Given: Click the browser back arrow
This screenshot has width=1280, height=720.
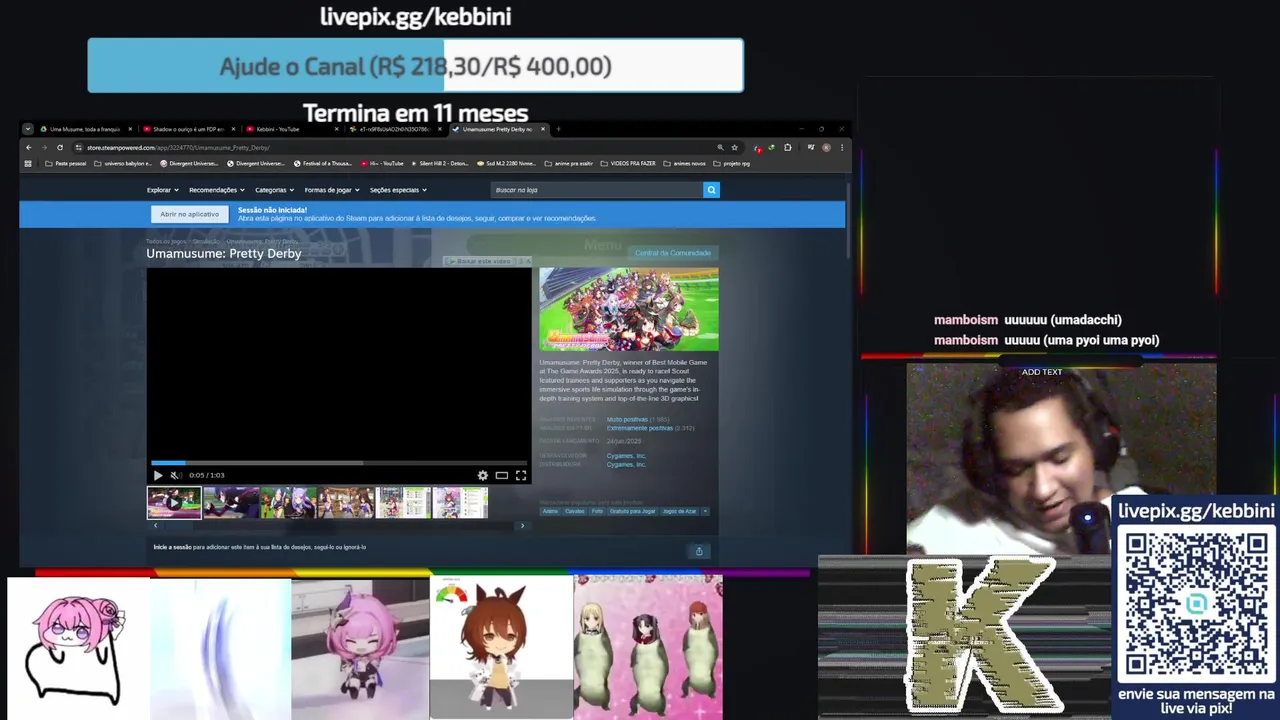Looking at the screenshot, I should pyautogui.click(x=29, y=148).
